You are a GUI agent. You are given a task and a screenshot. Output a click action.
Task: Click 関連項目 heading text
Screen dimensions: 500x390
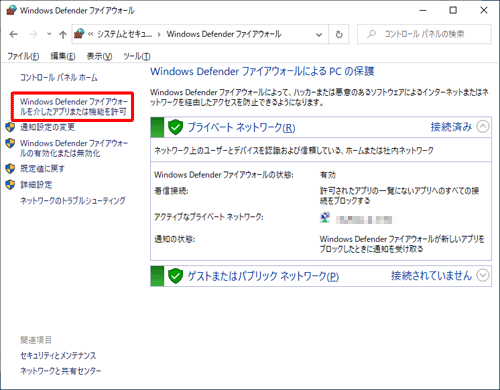36,340
